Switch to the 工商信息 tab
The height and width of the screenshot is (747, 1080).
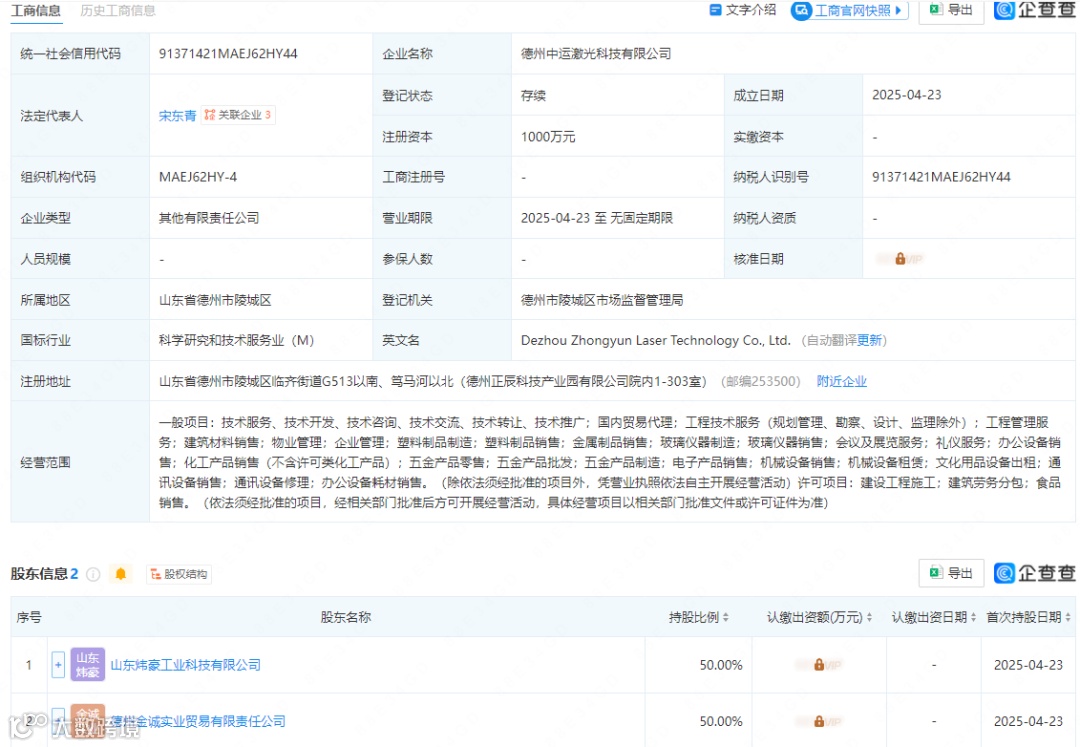tap(36, 10)
